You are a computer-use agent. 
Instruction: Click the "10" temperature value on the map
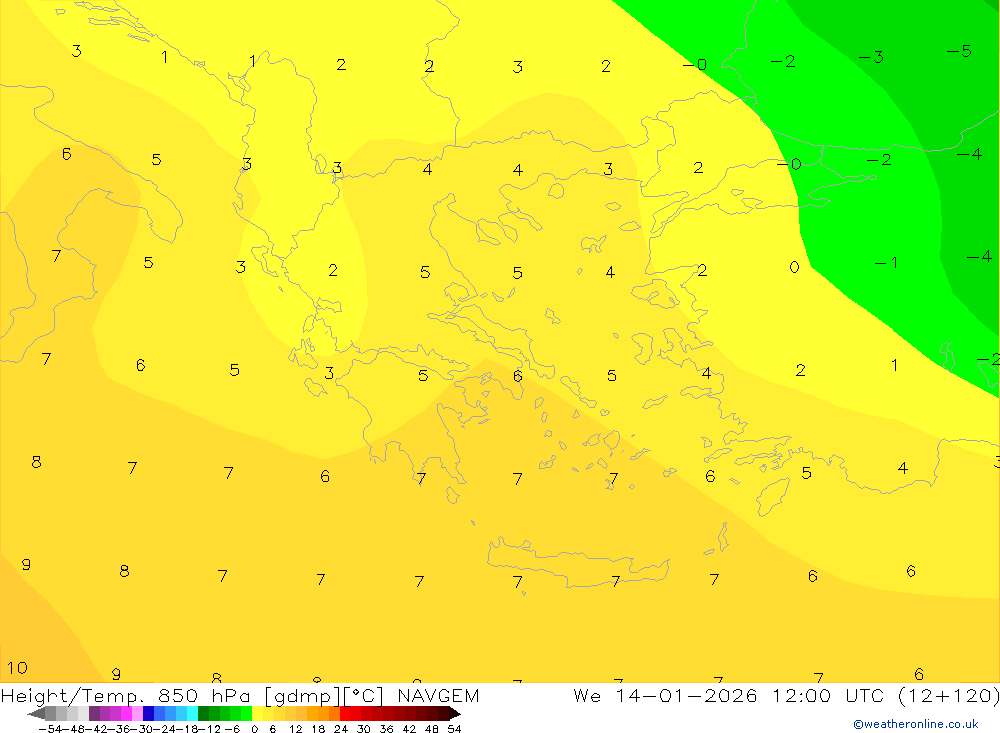pos(17,668)
